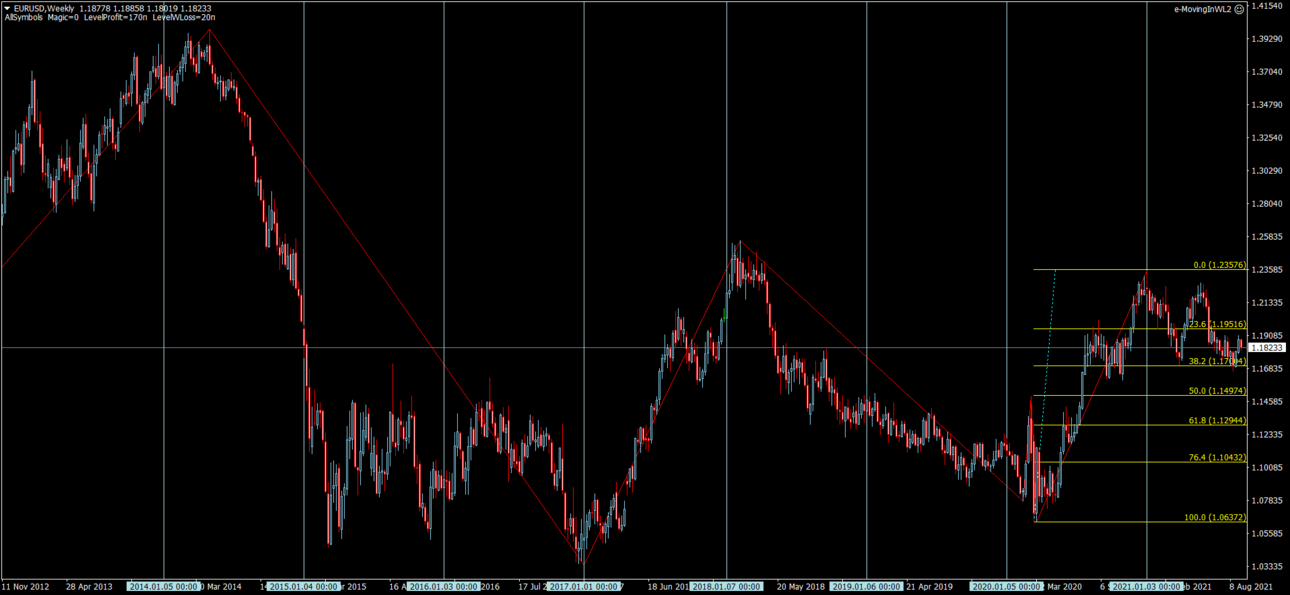
Task: Click the AllSymbols Magic=0 LevelProfit=170n info line
Action: click(109, 18)
